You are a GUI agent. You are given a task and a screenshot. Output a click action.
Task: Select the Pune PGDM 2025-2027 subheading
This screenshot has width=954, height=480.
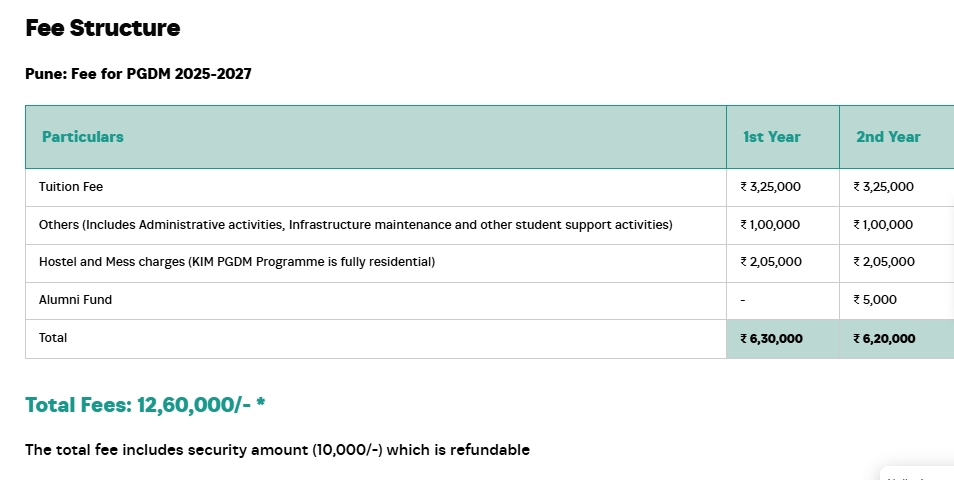138,74
